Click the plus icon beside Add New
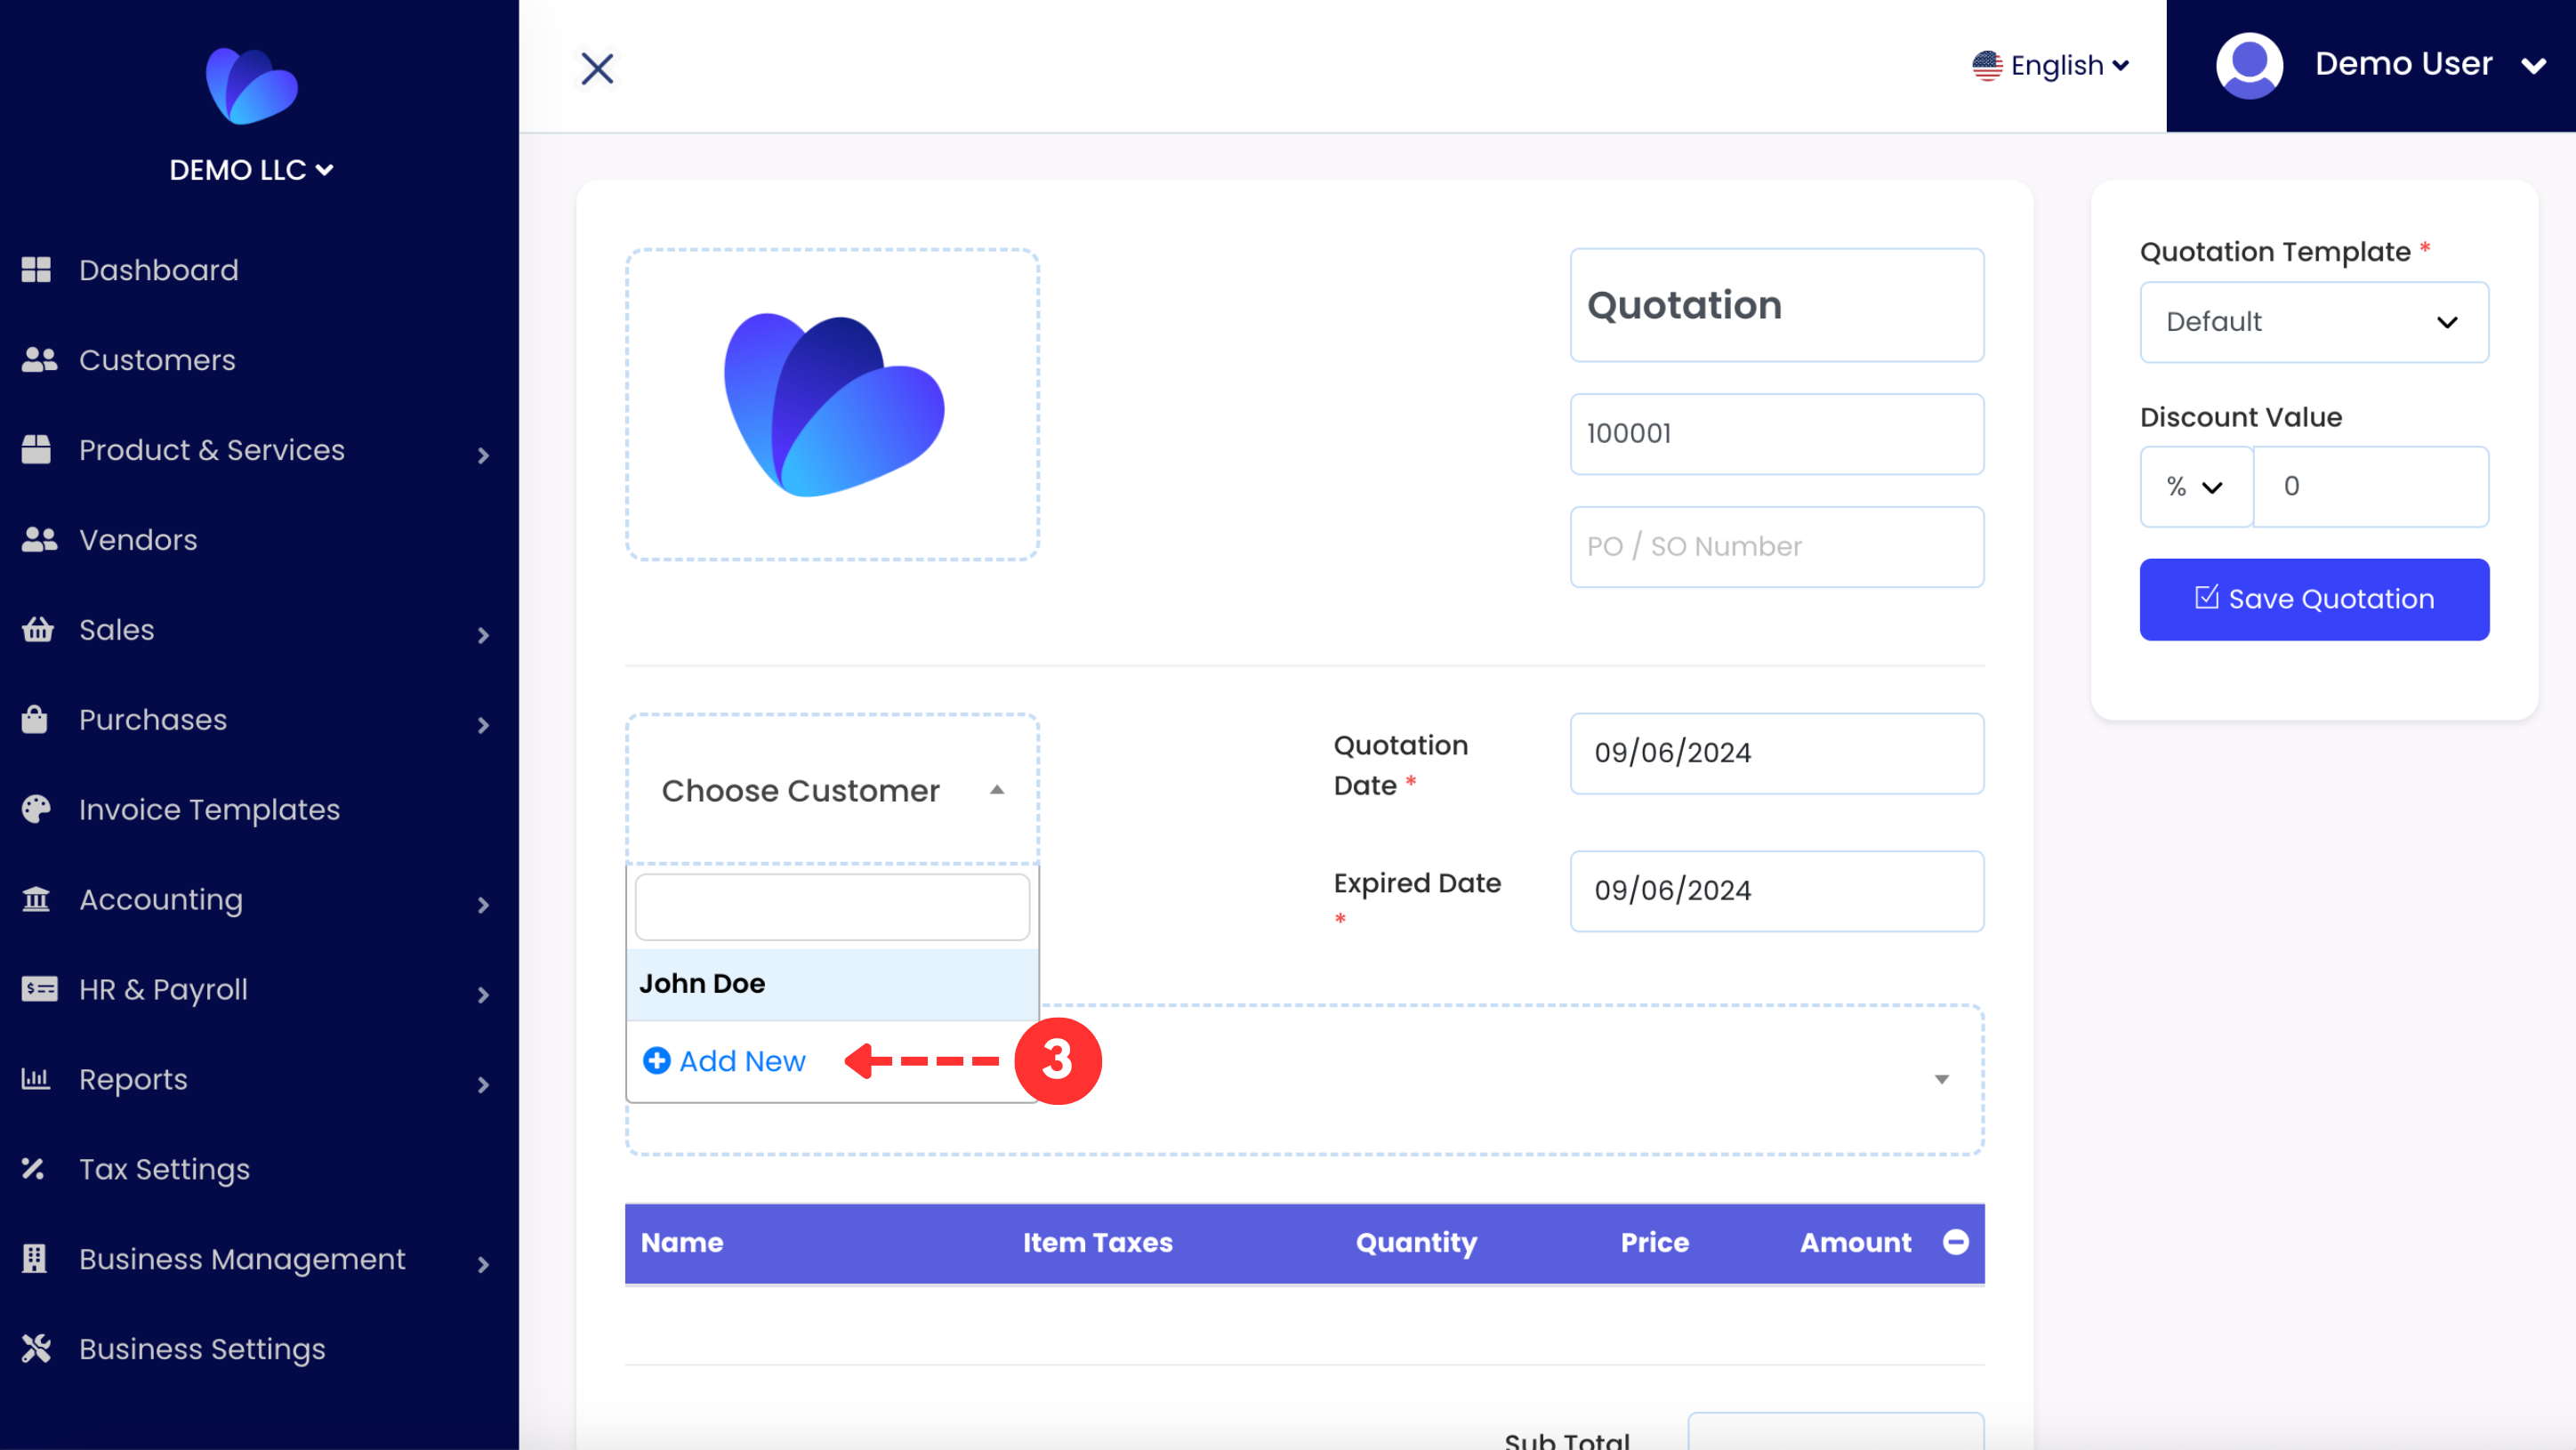 (x=656, y=1061)
